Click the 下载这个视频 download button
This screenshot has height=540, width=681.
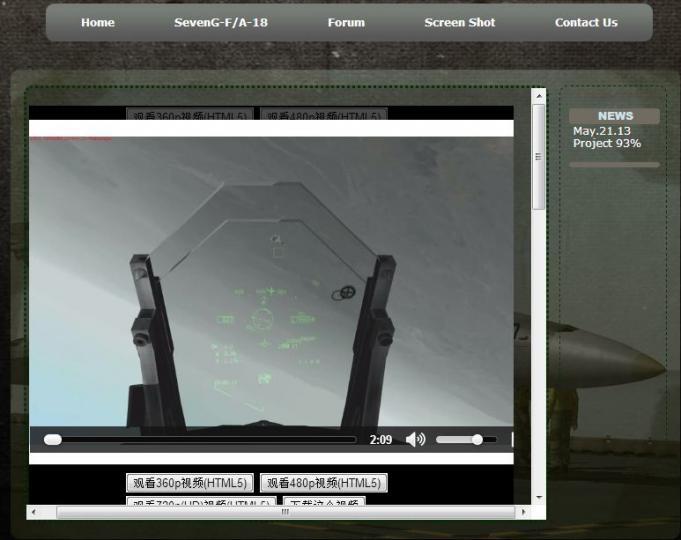[323, 502]
